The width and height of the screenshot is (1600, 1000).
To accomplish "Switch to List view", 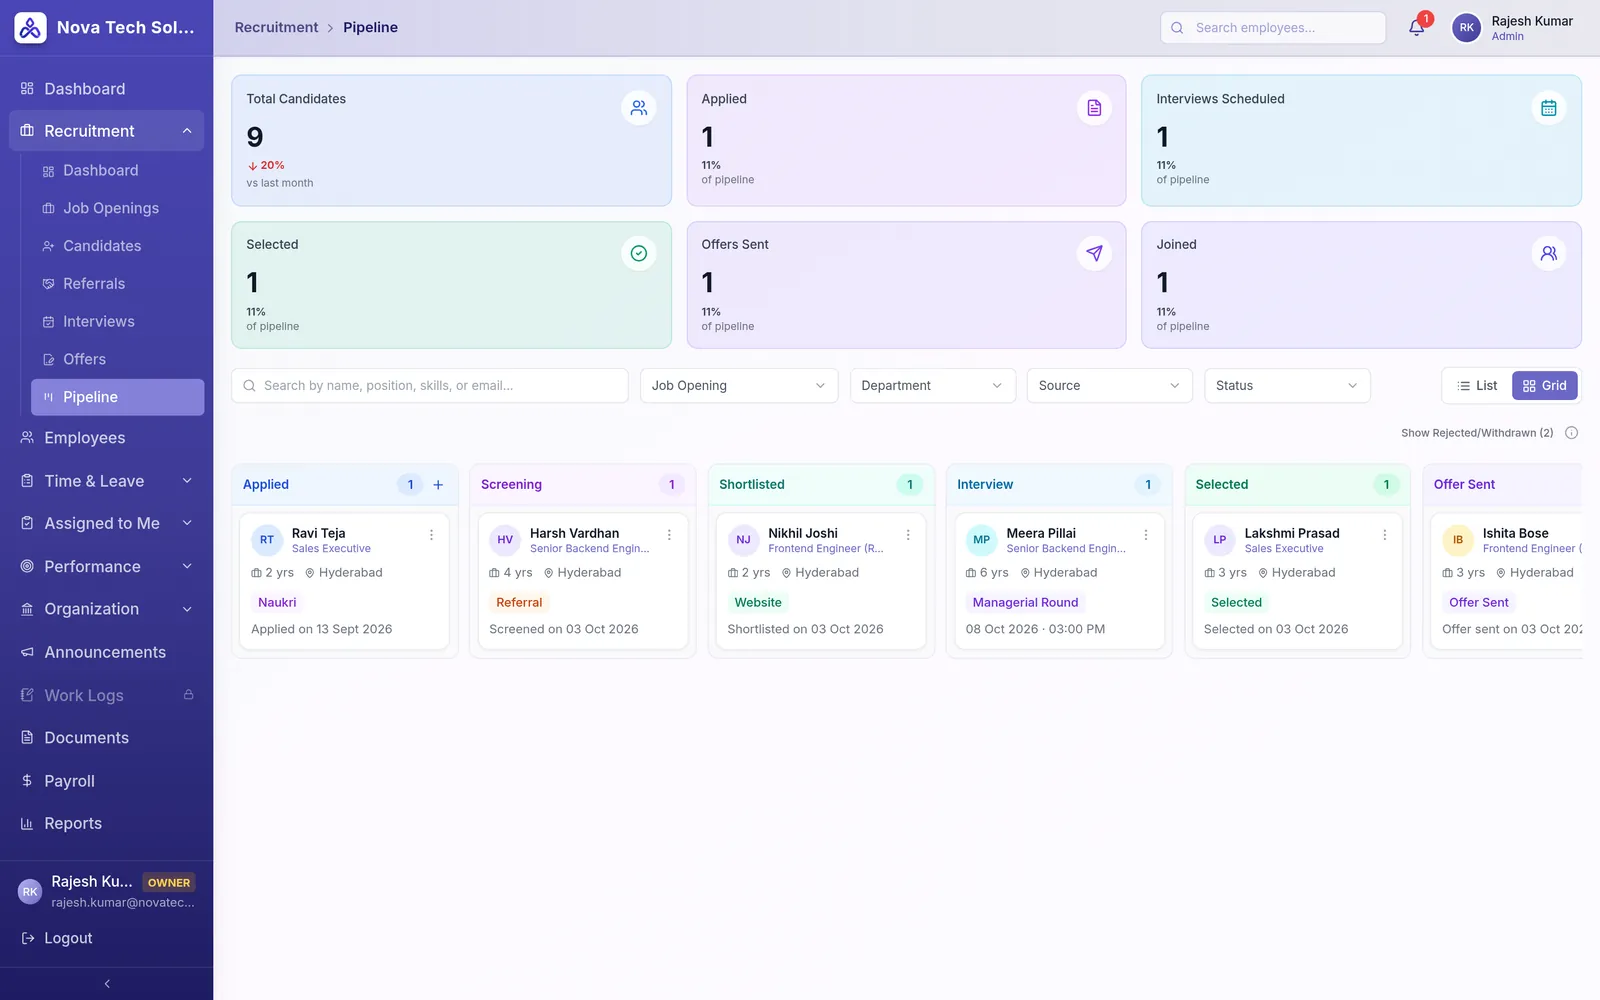I will 1477,386.
